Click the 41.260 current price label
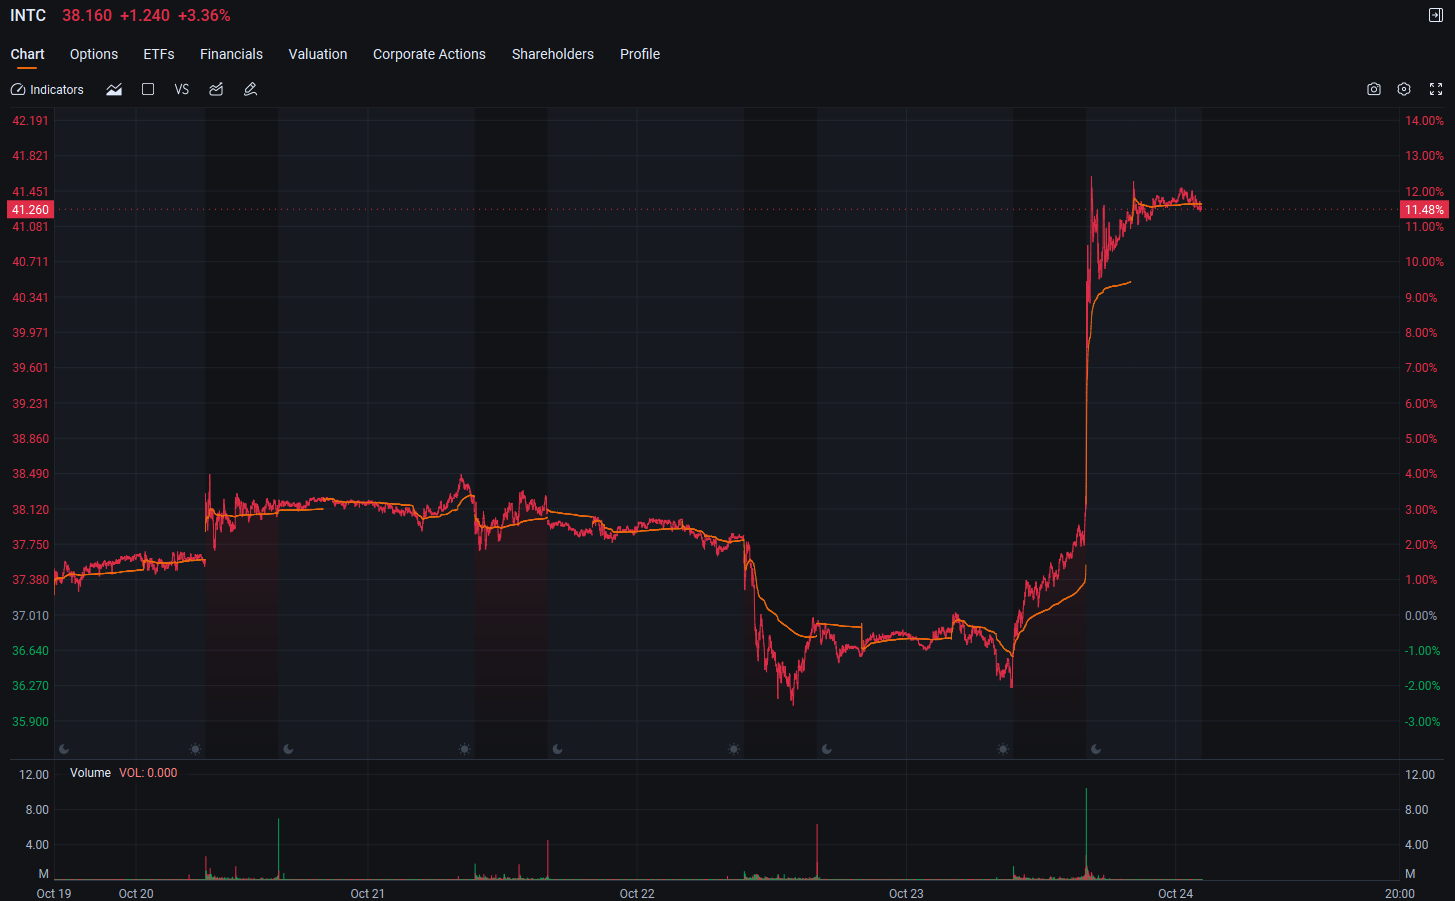The height and width of the screenshot is (901, 1455). 30,210
